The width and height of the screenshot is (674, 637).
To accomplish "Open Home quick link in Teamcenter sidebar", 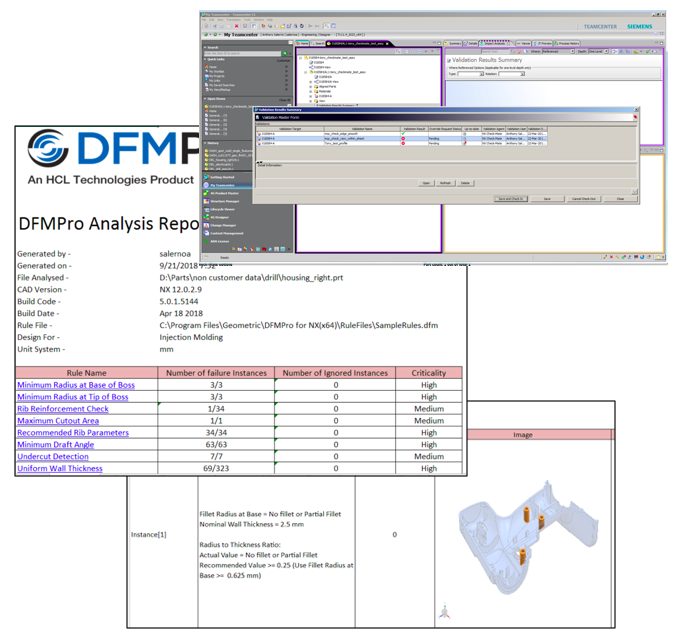I will point(211,67).
